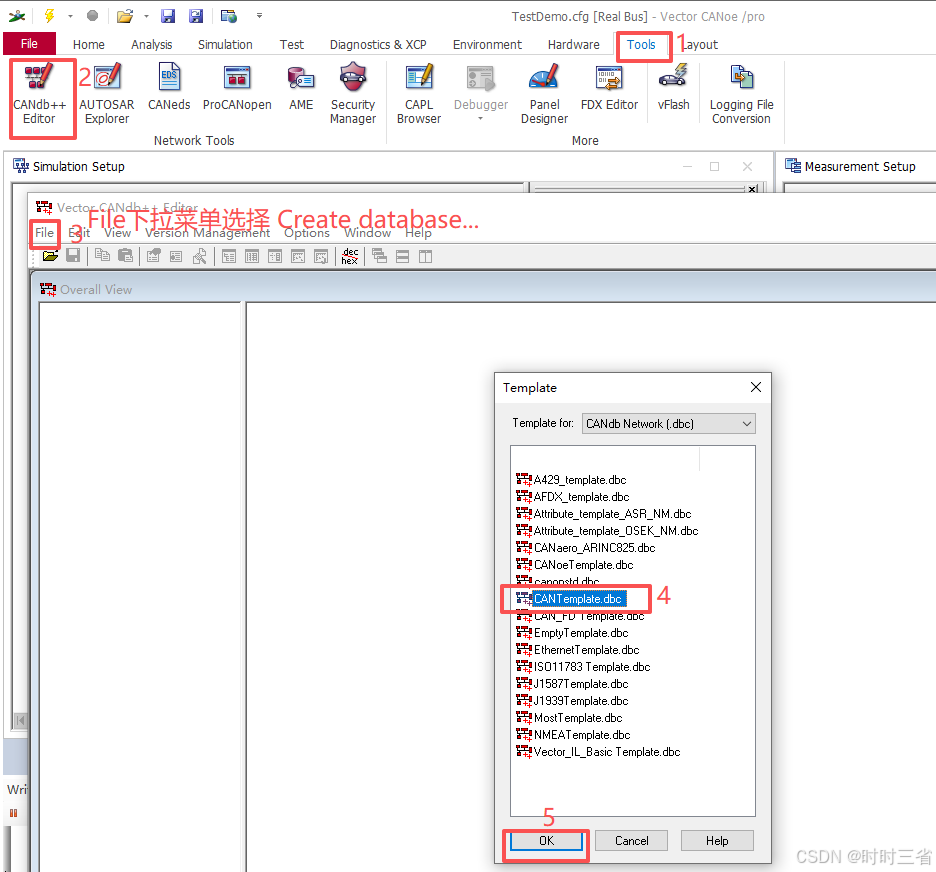Switch to the Diagnostics & XCP tab

pyautogui.click(x=378, y=45)
